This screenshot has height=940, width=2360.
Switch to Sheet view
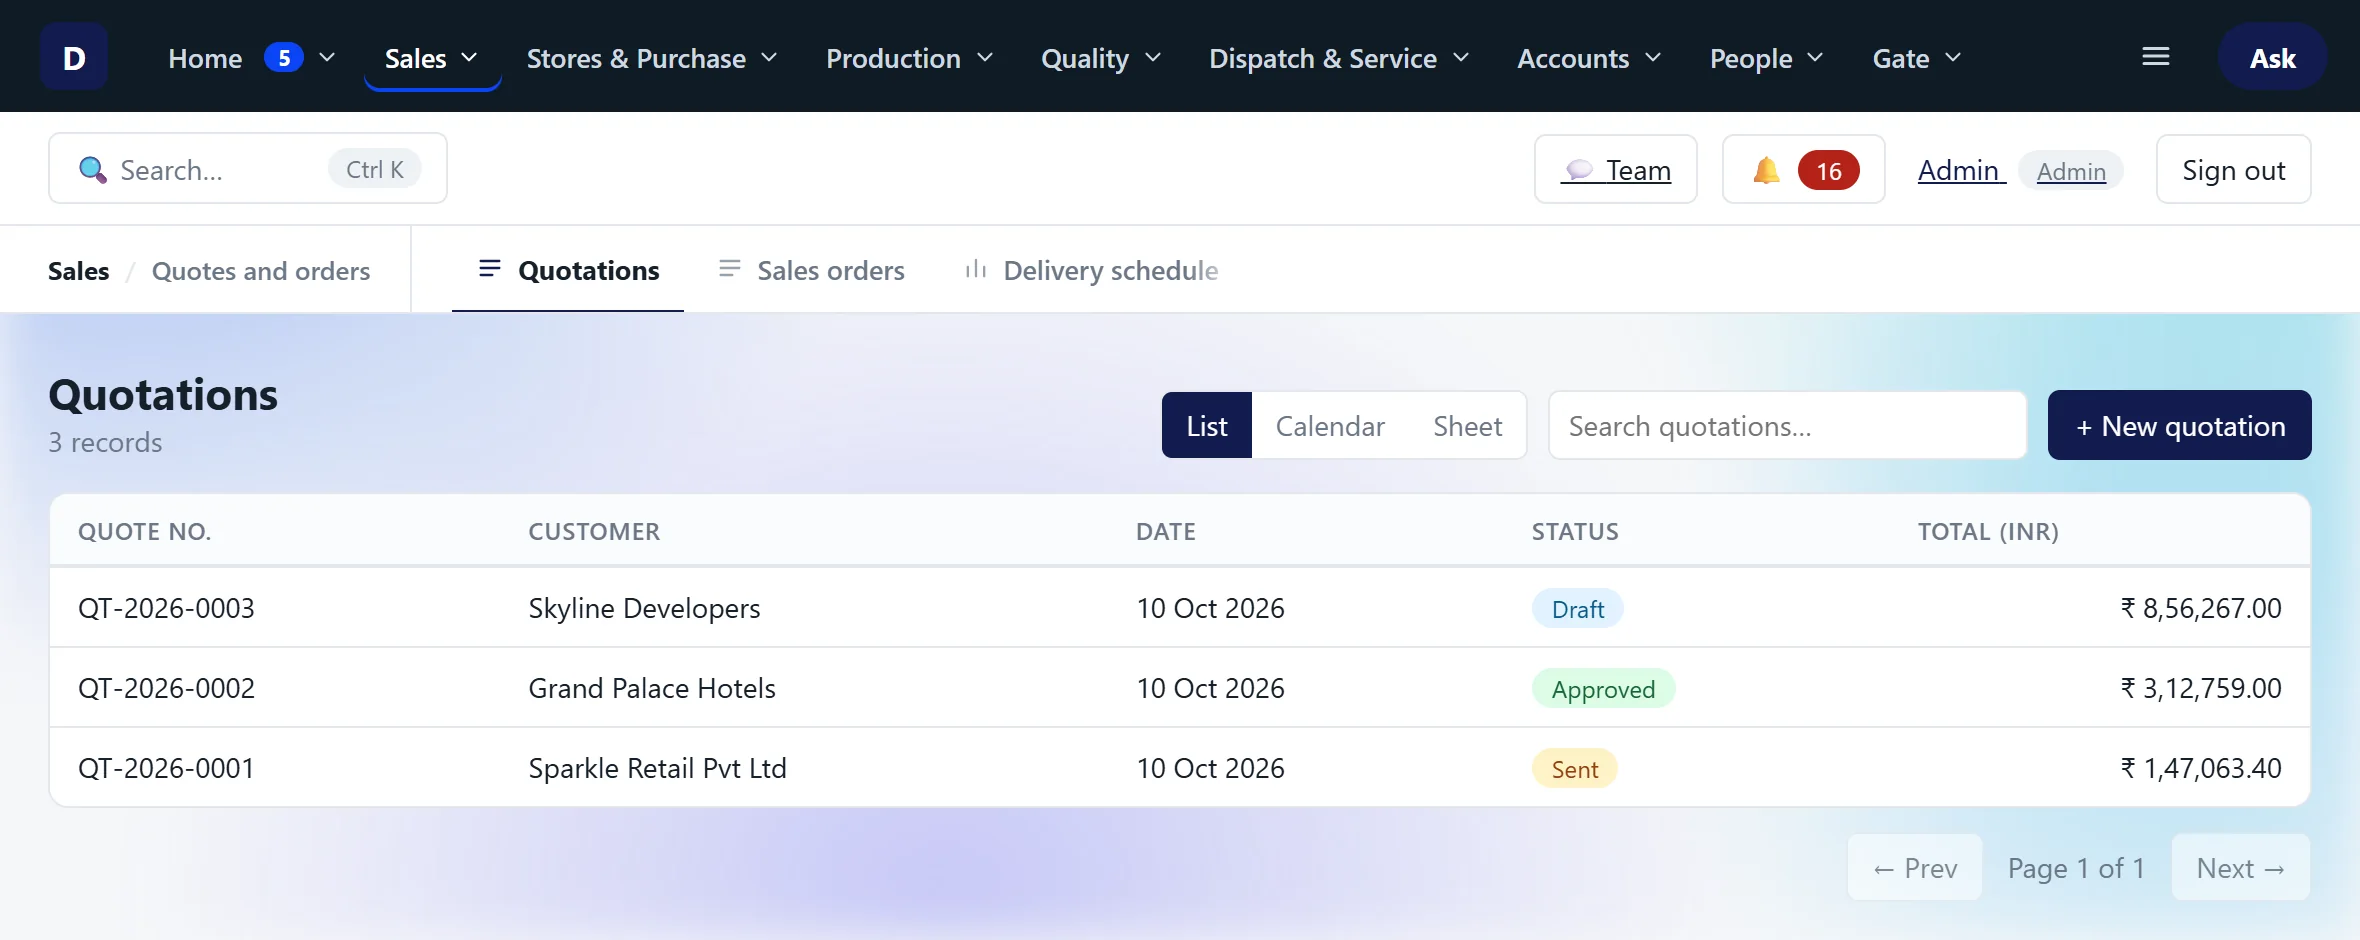point(1467,426)
